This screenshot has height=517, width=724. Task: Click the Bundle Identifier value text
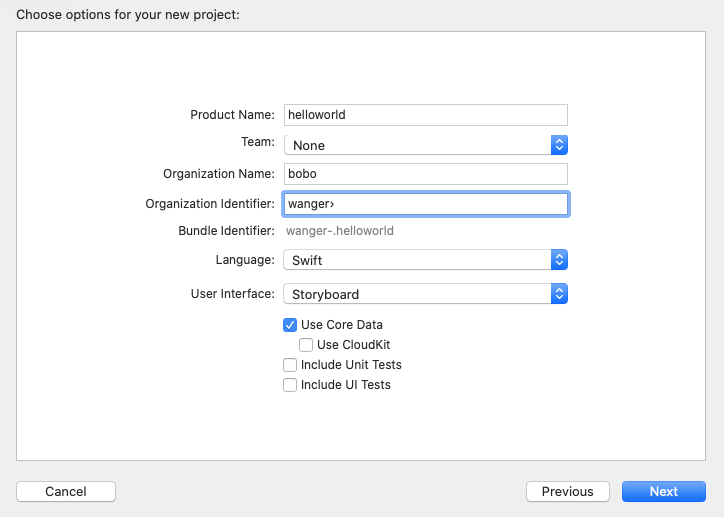click(x=340, y=231)
